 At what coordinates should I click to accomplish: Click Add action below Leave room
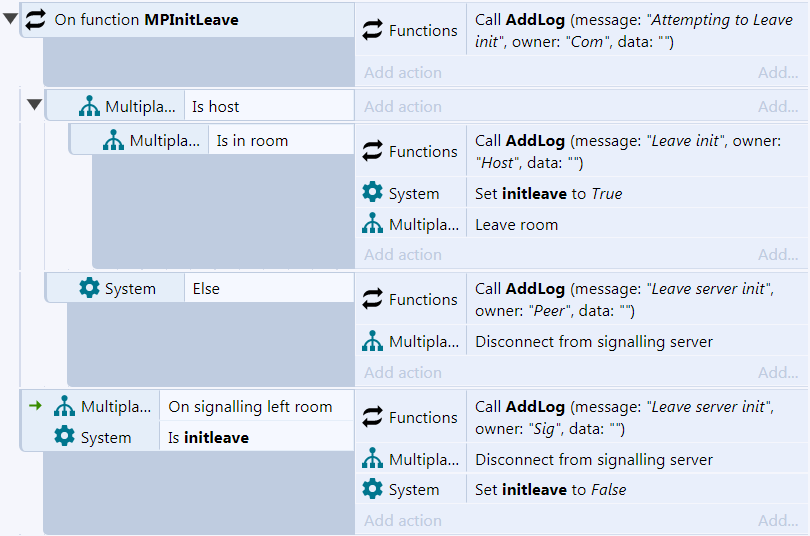[403, 255]
